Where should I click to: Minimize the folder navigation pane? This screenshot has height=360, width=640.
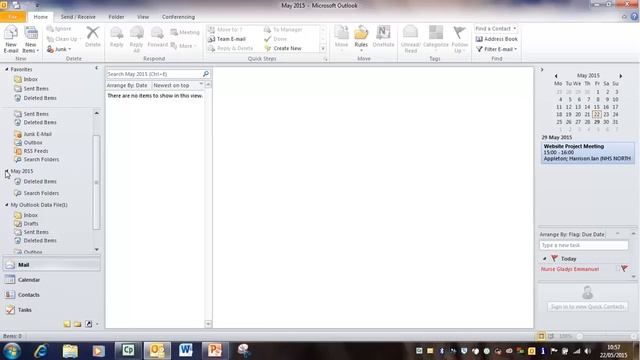(97, 68)
